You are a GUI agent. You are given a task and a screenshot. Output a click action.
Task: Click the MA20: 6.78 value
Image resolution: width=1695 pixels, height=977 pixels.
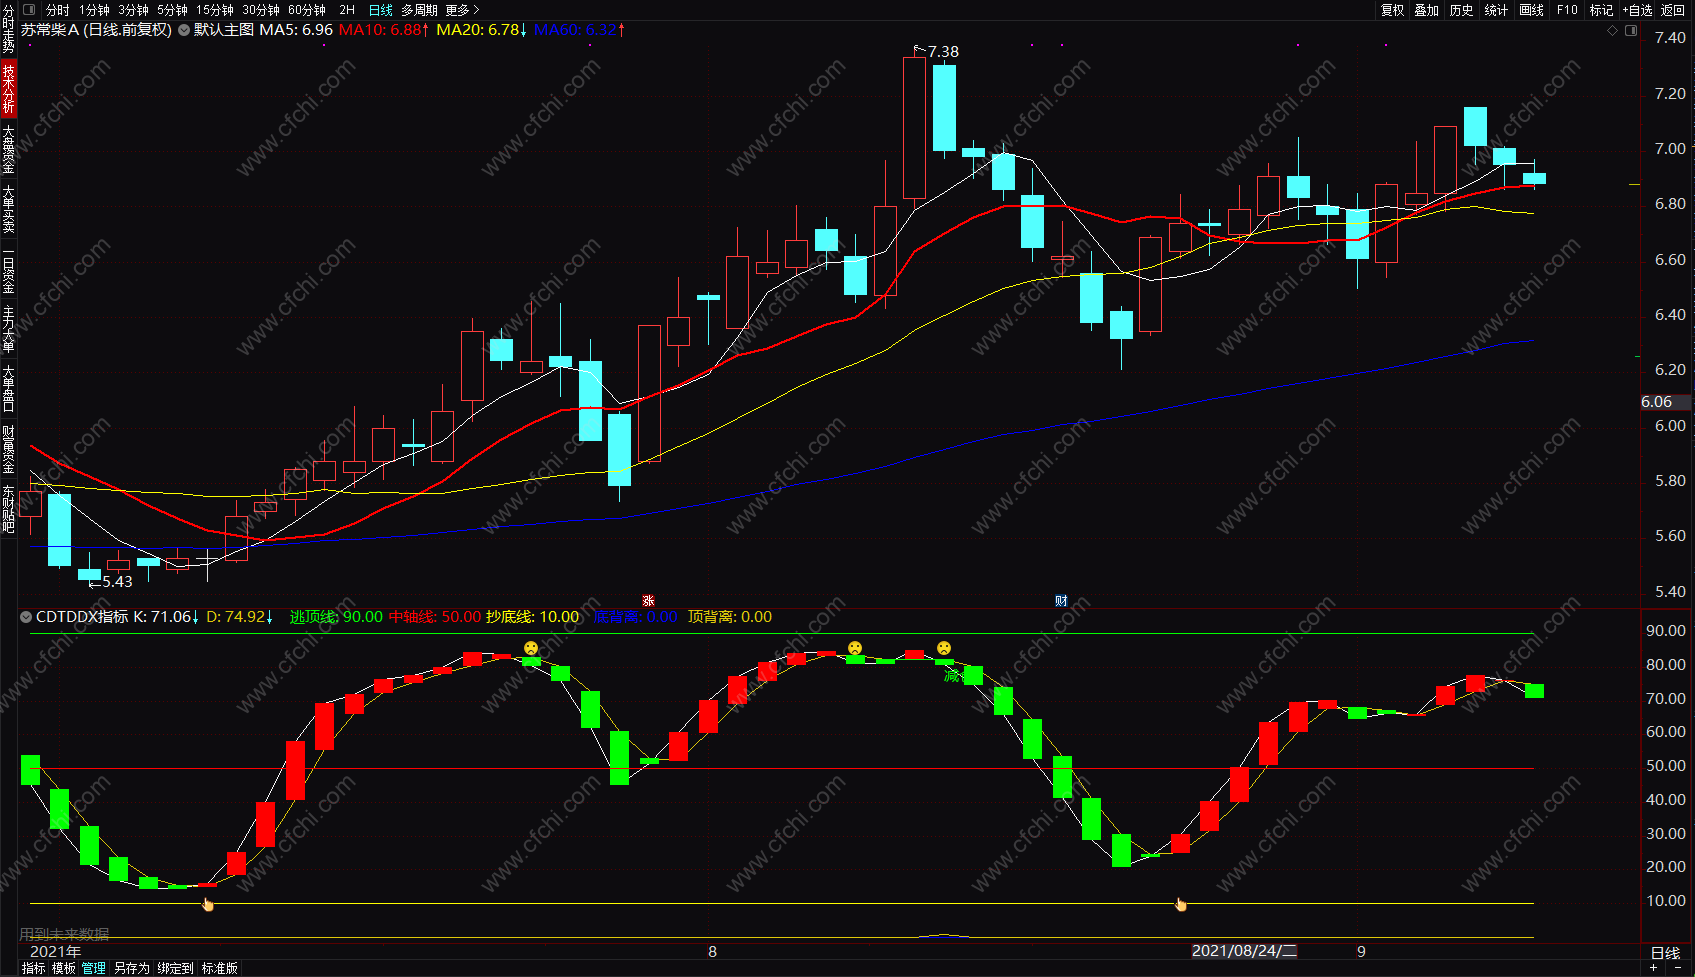click(482, 30)
